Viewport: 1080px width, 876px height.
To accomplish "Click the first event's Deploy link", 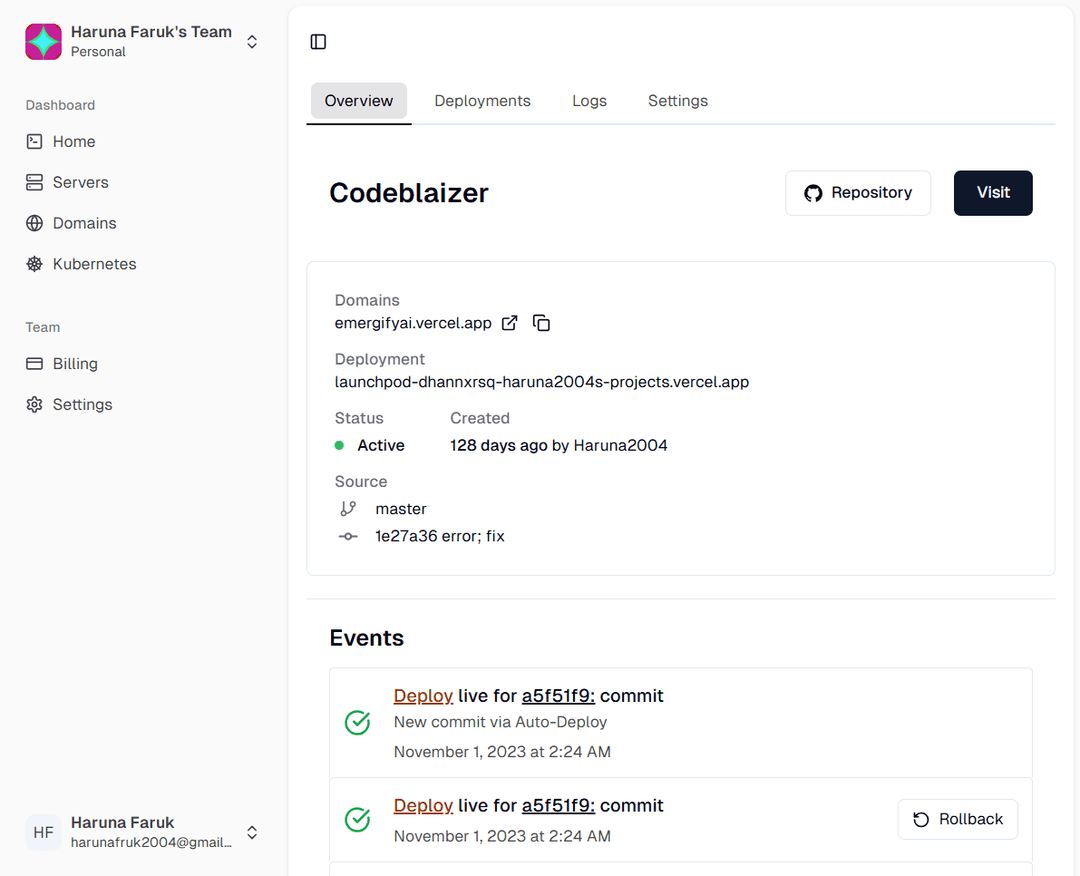I will (424, 696).
